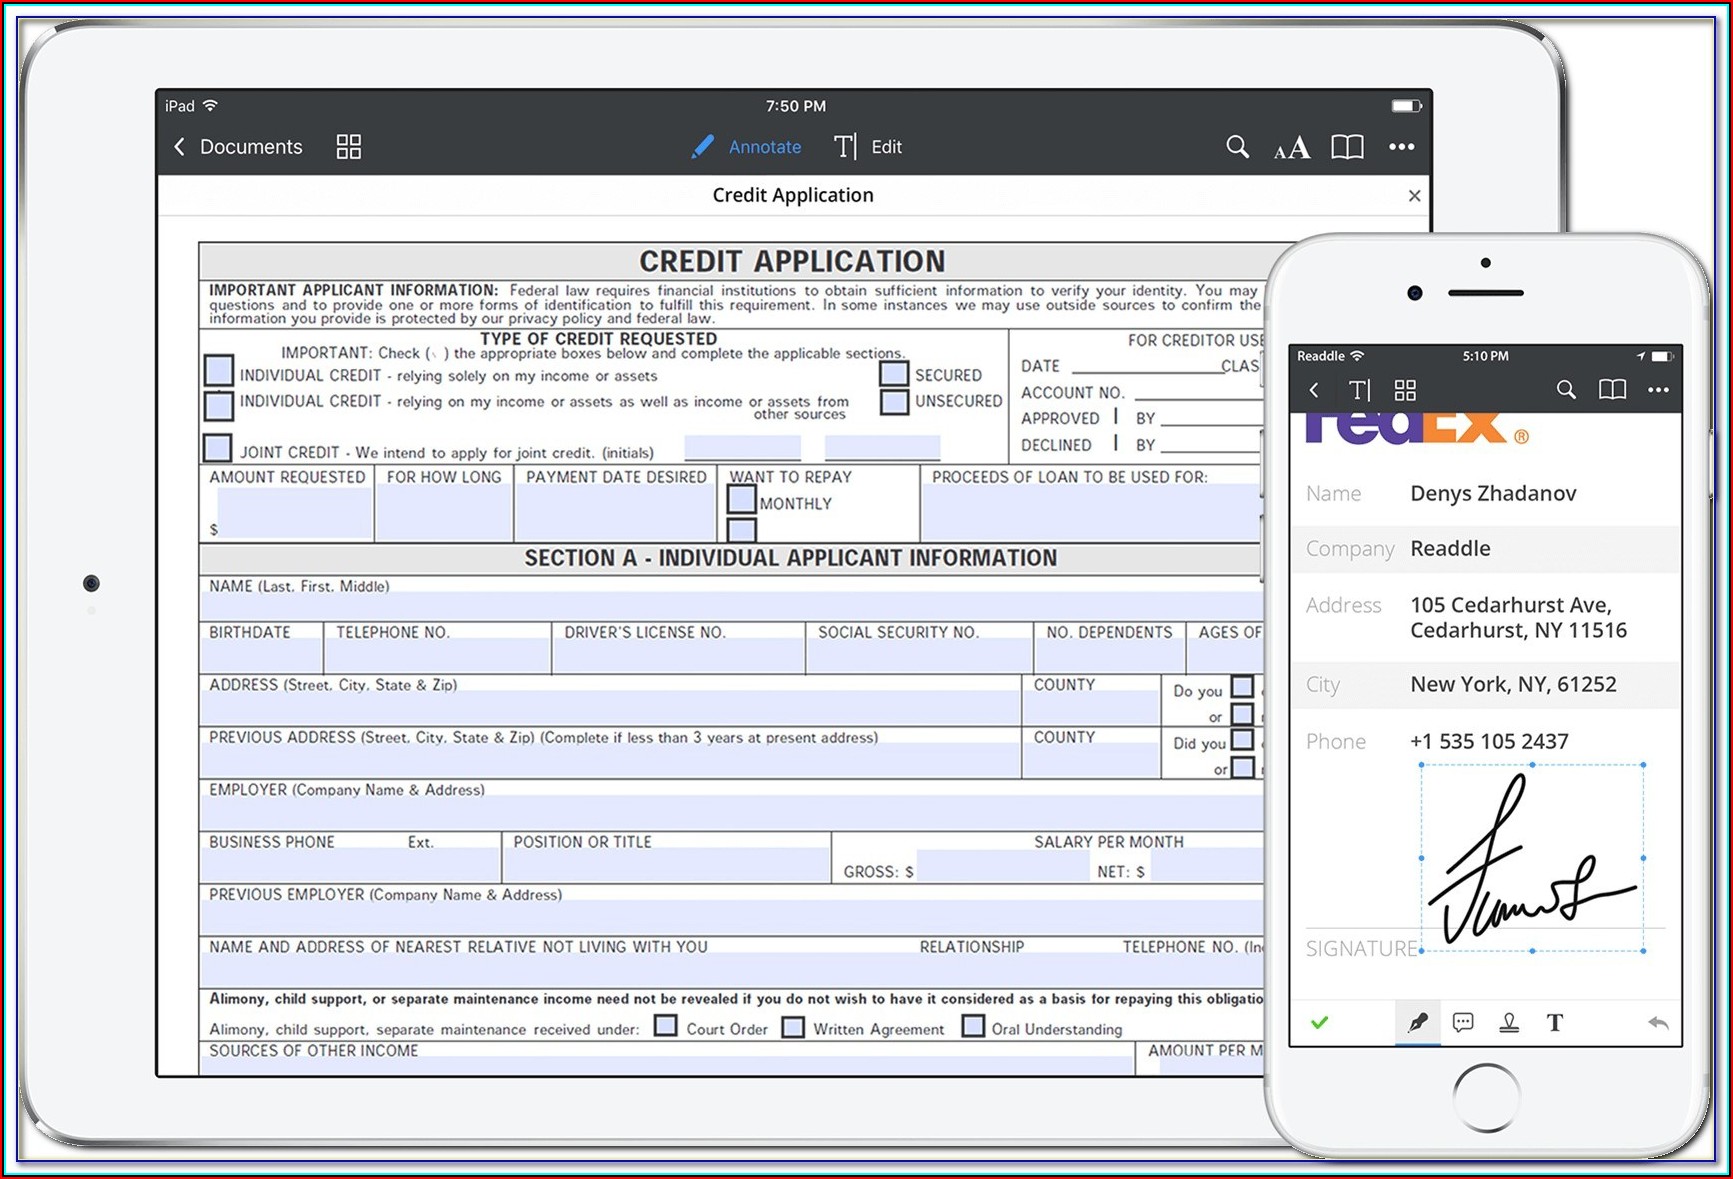1733x1179 pixels.
Task: Open the bookmarks book icon on iPad
Action: coord(1346,147)
